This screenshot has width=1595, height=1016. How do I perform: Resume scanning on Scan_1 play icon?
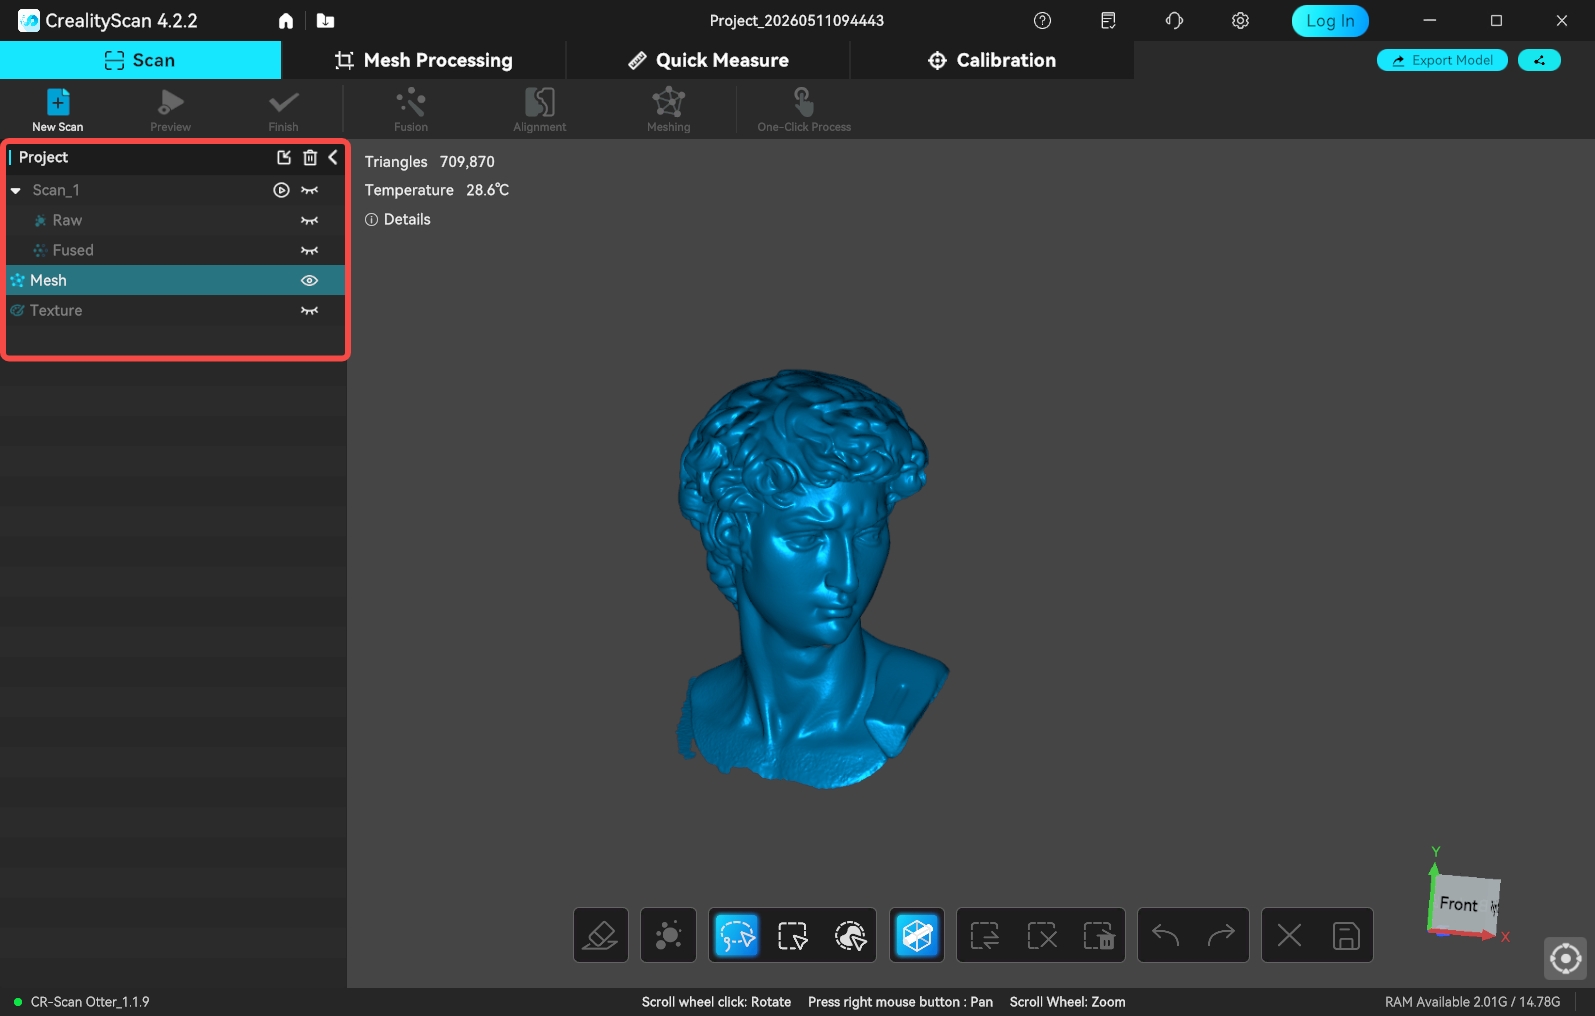tap(282, 190)
